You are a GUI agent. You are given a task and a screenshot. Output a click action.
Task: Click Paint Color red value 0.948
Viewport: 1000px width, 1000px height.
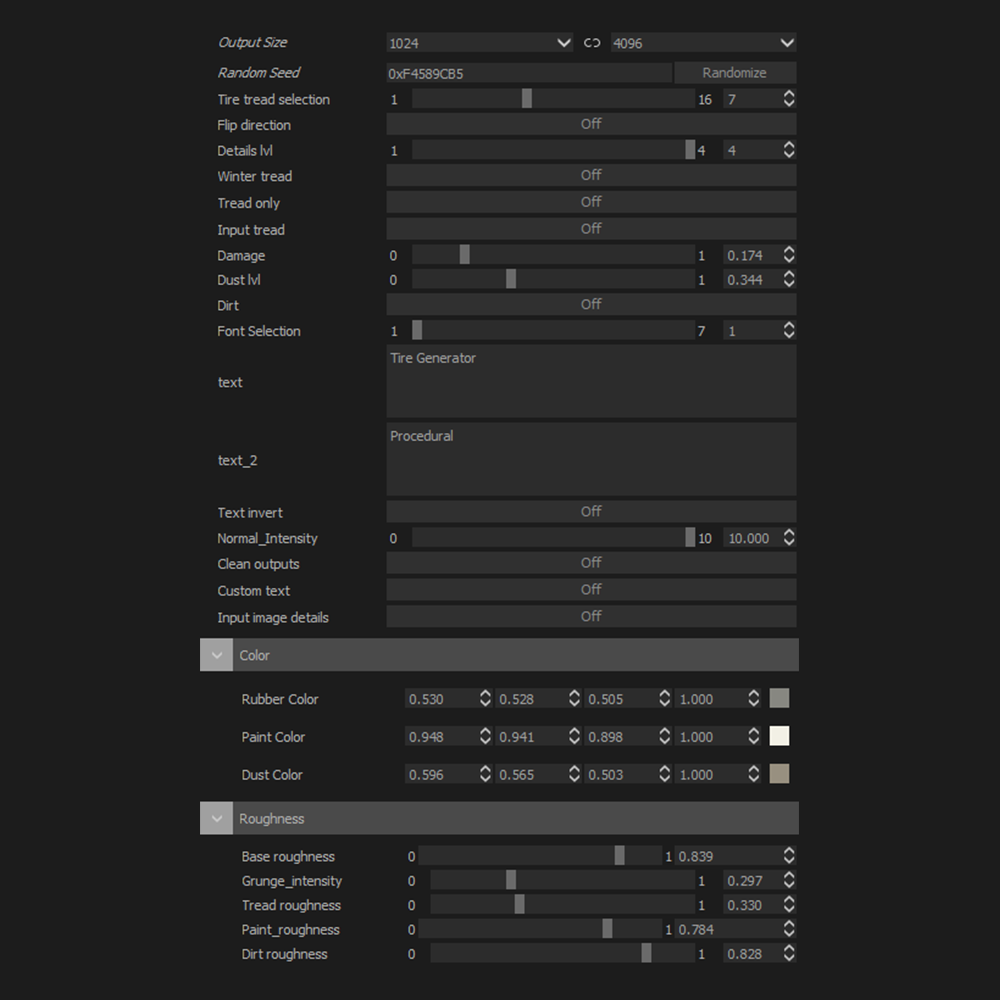[x=442, y=737]
